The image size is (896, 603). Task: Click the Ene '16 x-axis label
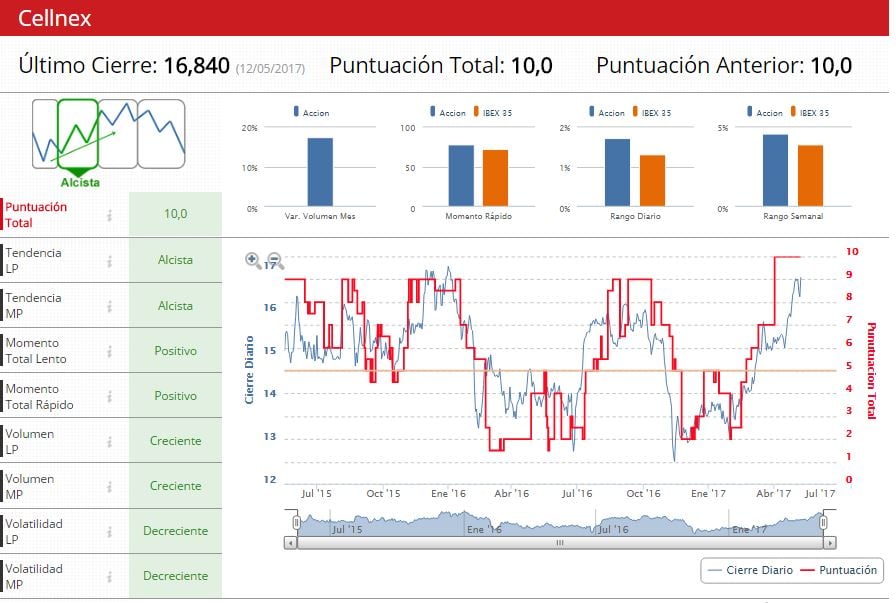tap(449, 493)
